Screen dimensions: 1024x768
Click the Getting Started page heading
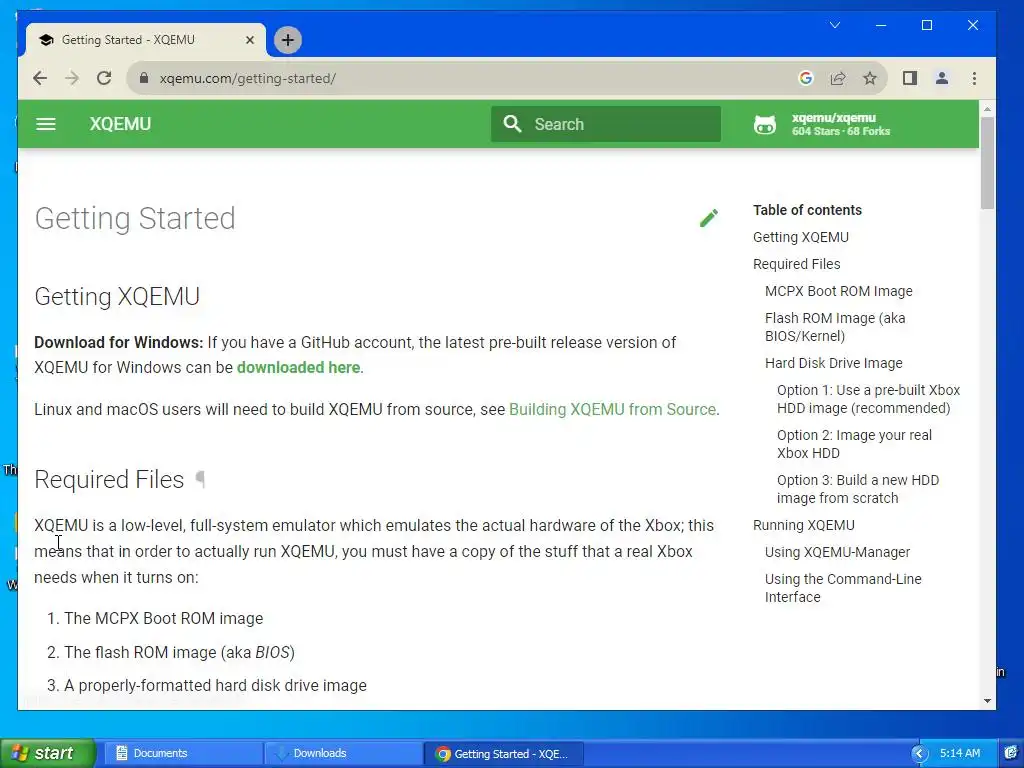135,218
